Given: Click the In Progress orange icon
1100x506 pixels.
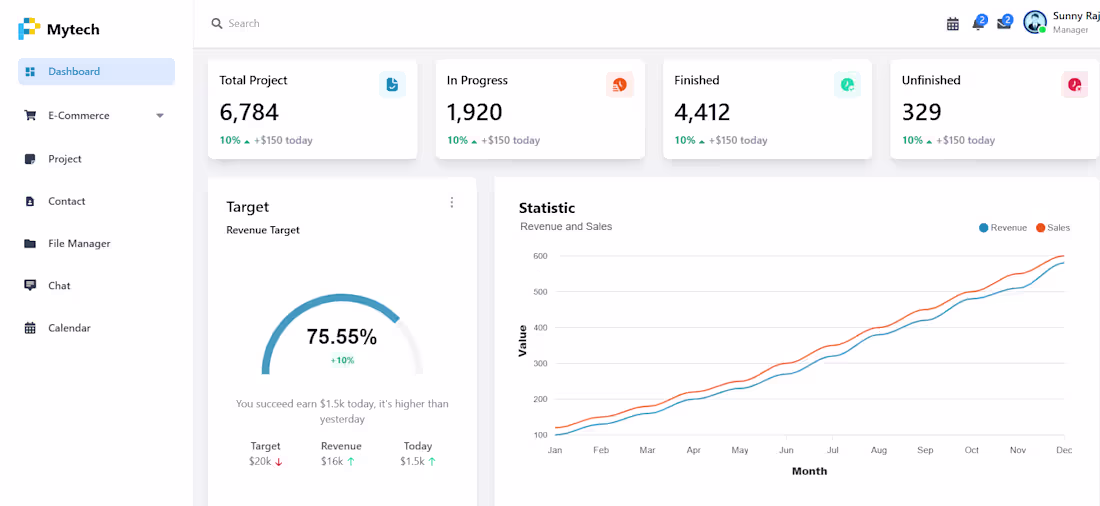Looking at the screenshot, I should [619, 85].
